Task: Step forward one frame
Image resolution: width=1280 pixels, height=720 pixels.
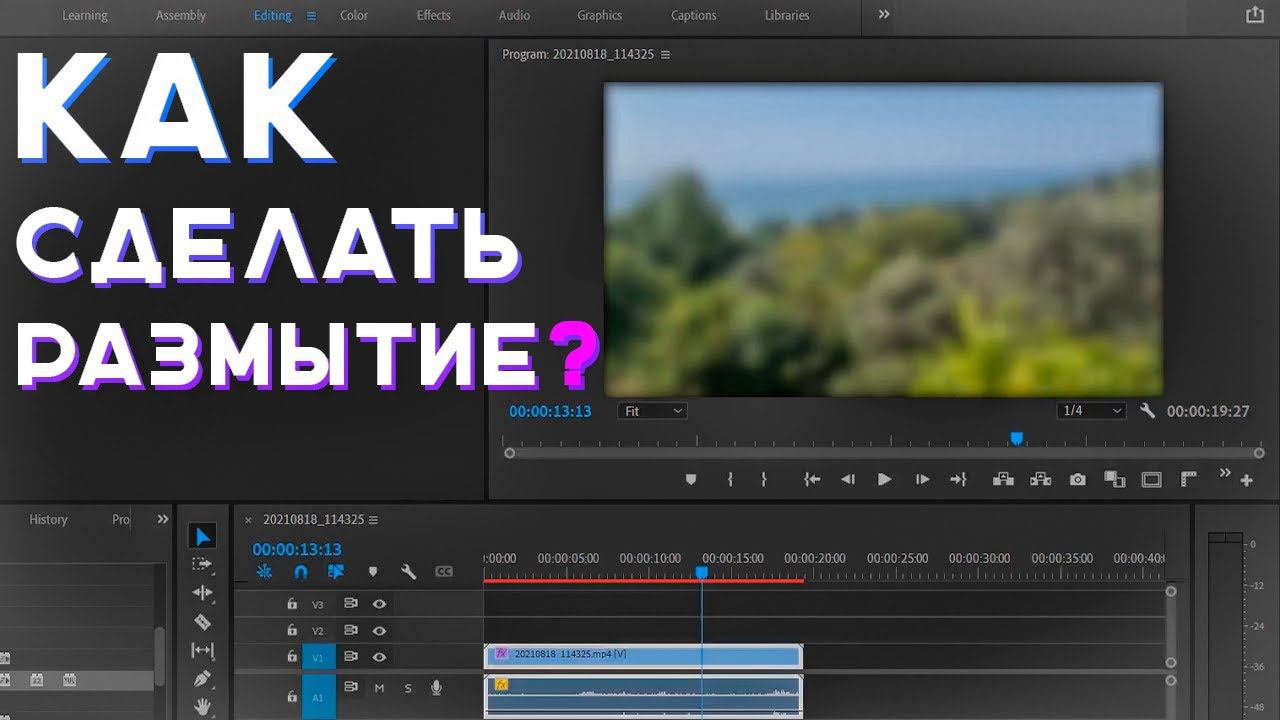Action: (922, 480)
